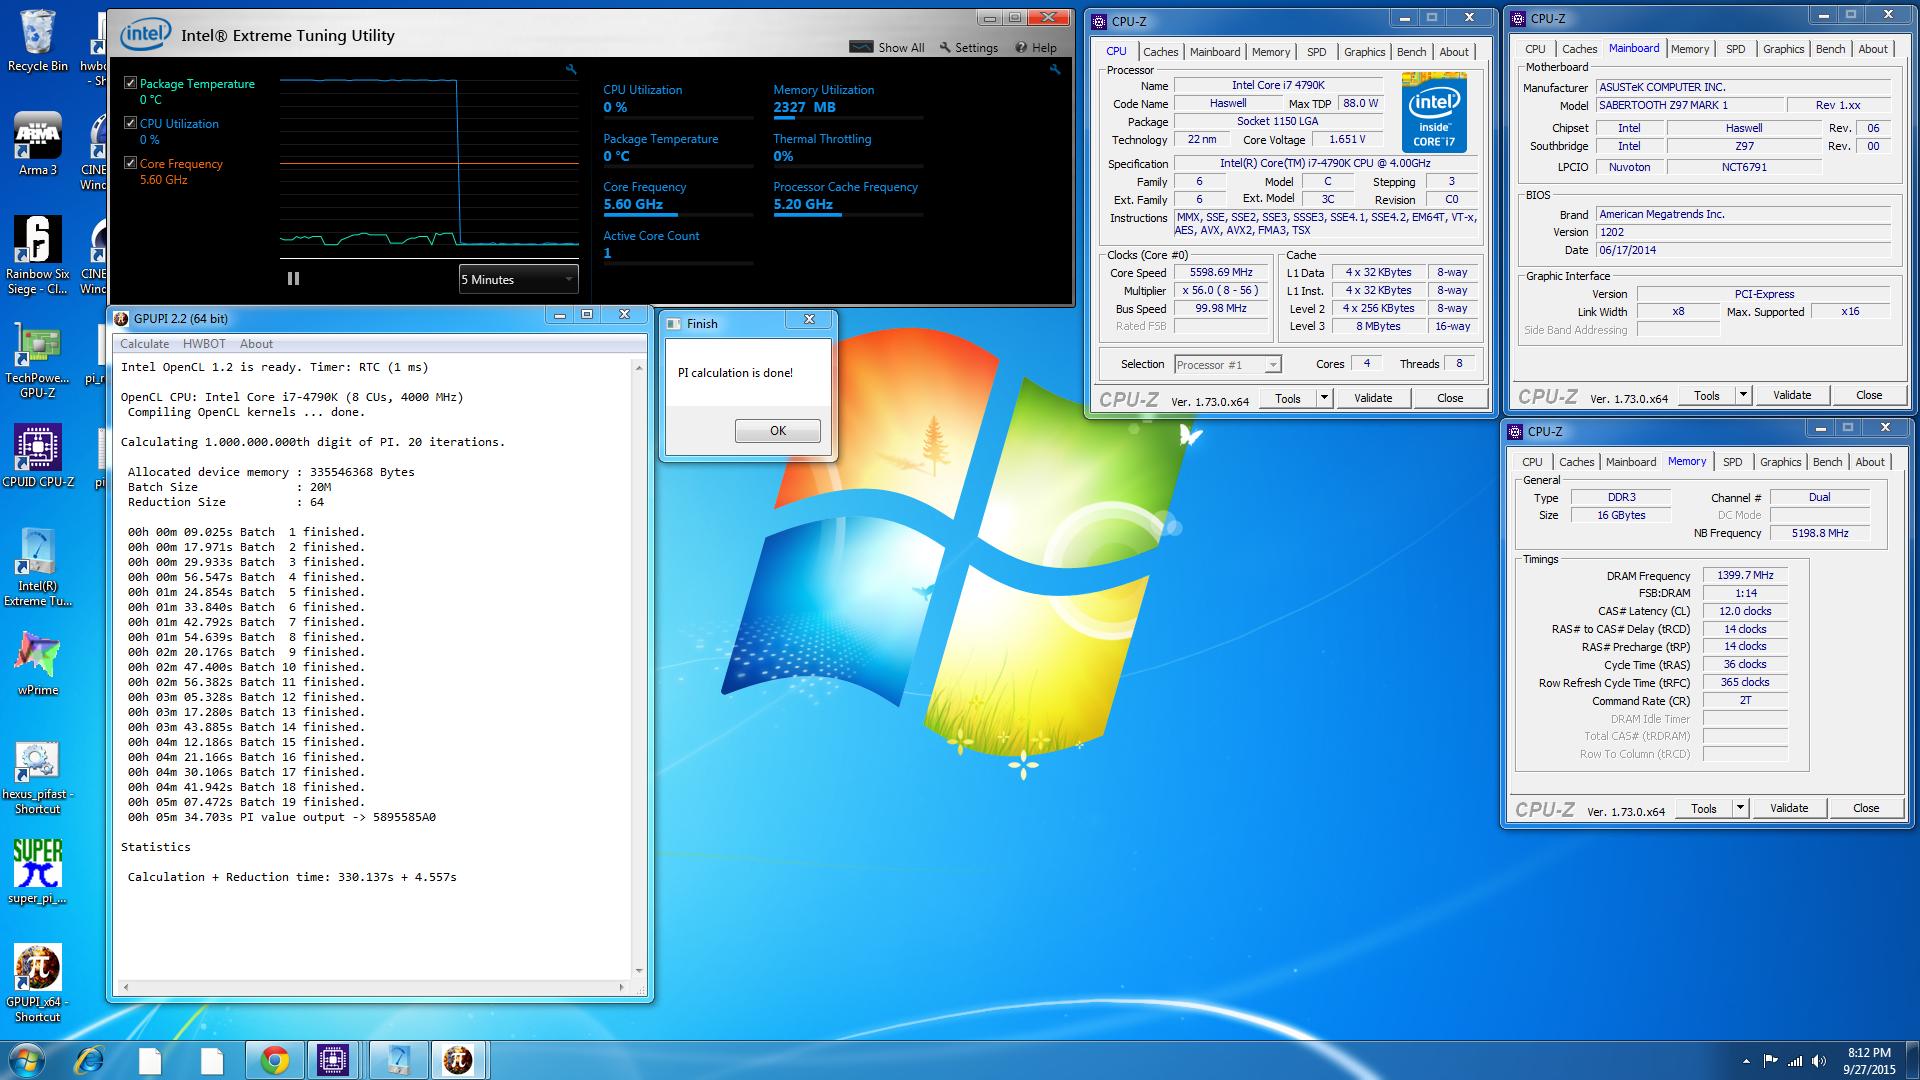Open Rainbow Six Siege desktop shortcut
Viewport: 1920px width, 1080px height.
pyautogui.click(x=38, y=255)
